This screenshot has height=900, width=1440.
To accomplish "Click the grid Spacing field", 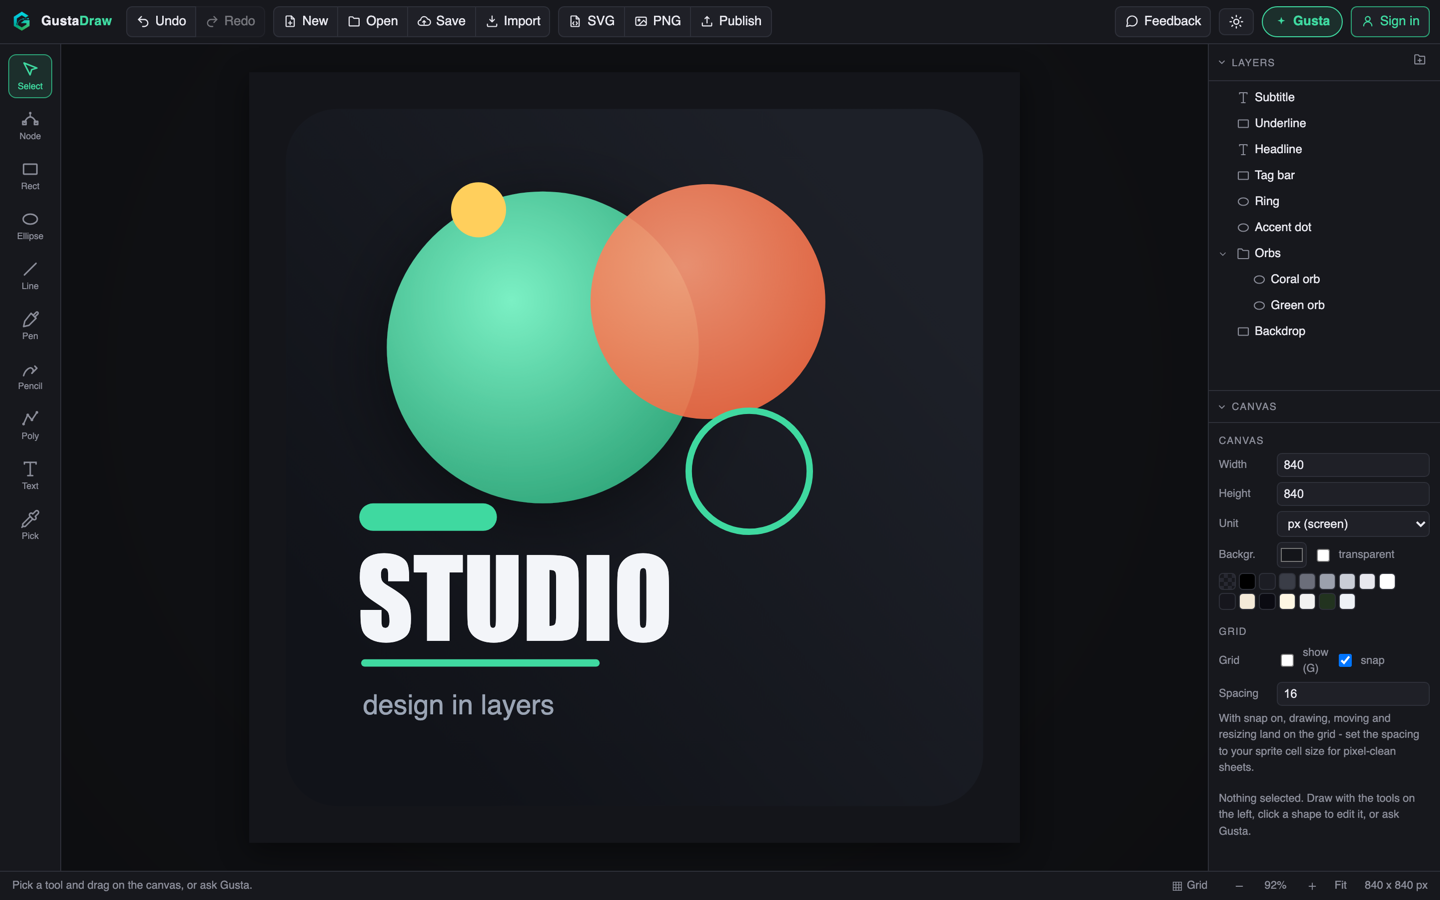I will point(1353,694).
